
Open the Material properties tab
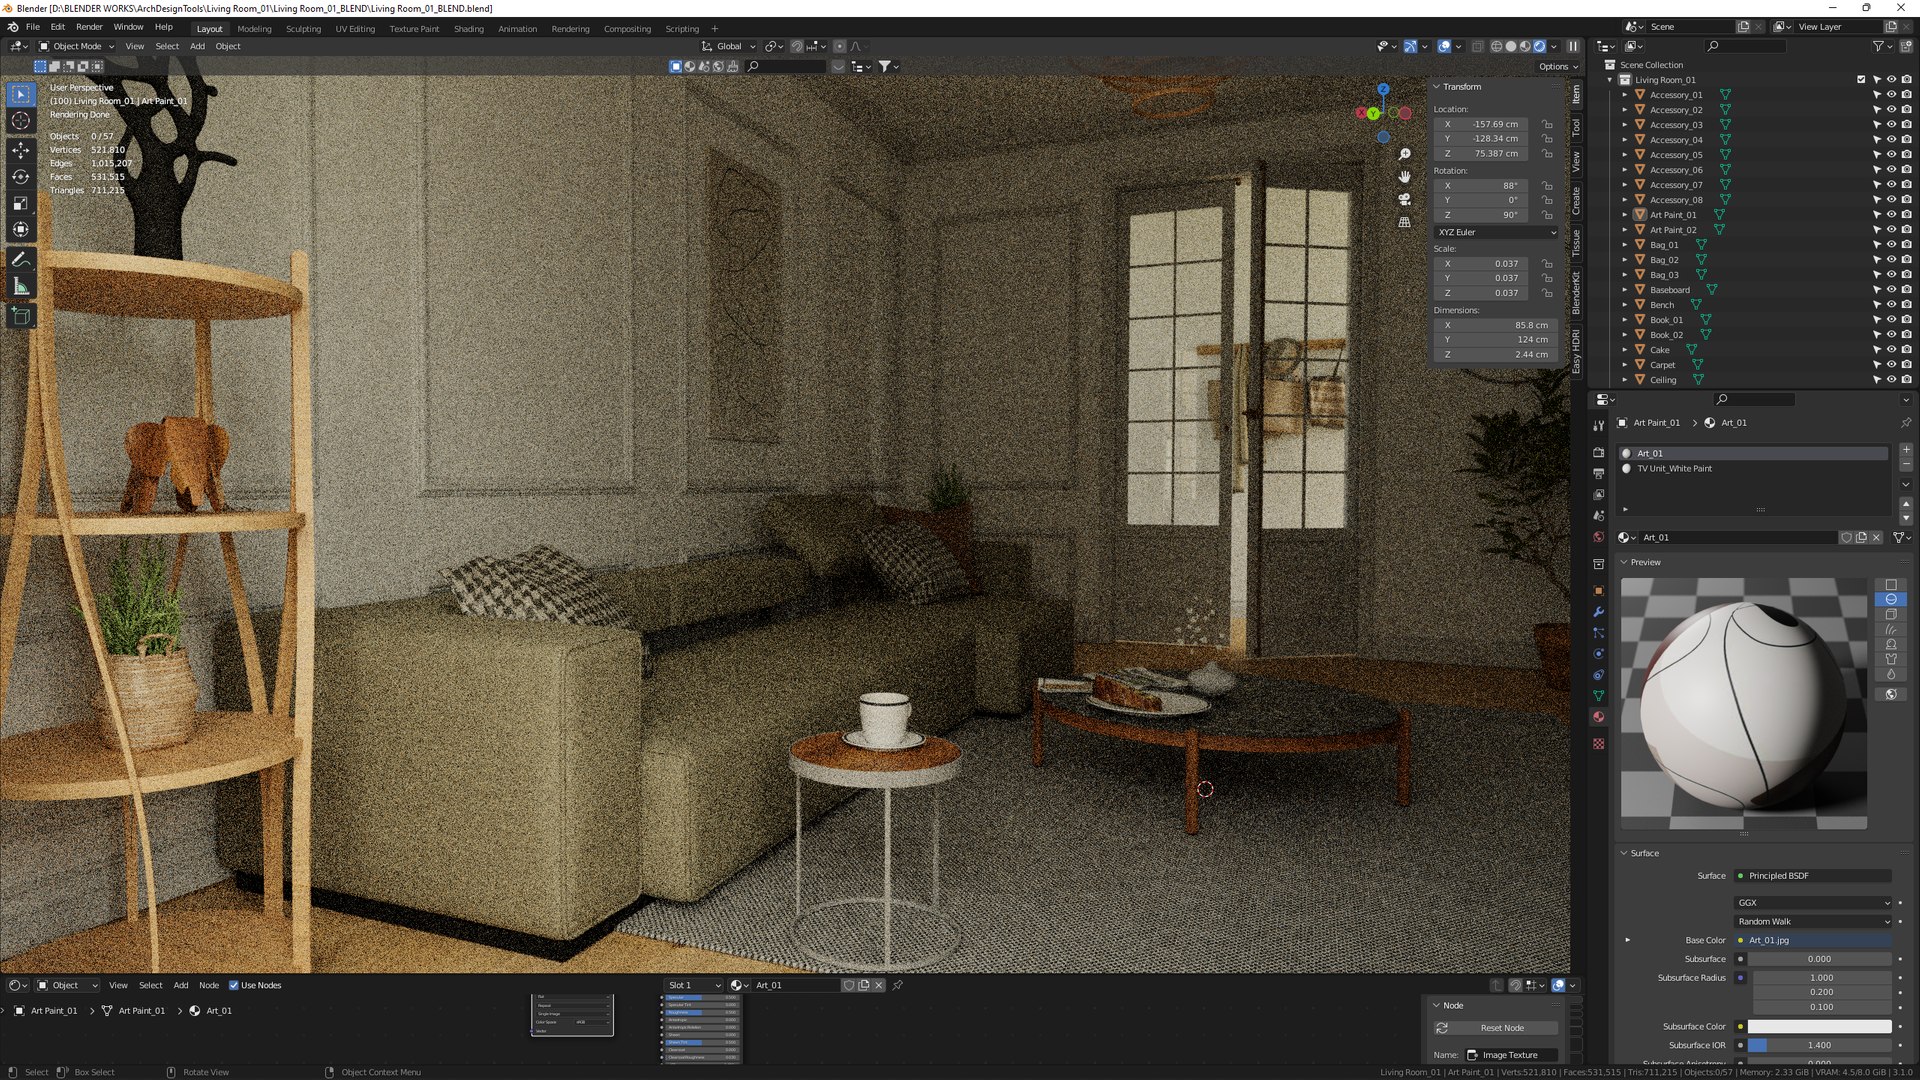click(1598, 717)
